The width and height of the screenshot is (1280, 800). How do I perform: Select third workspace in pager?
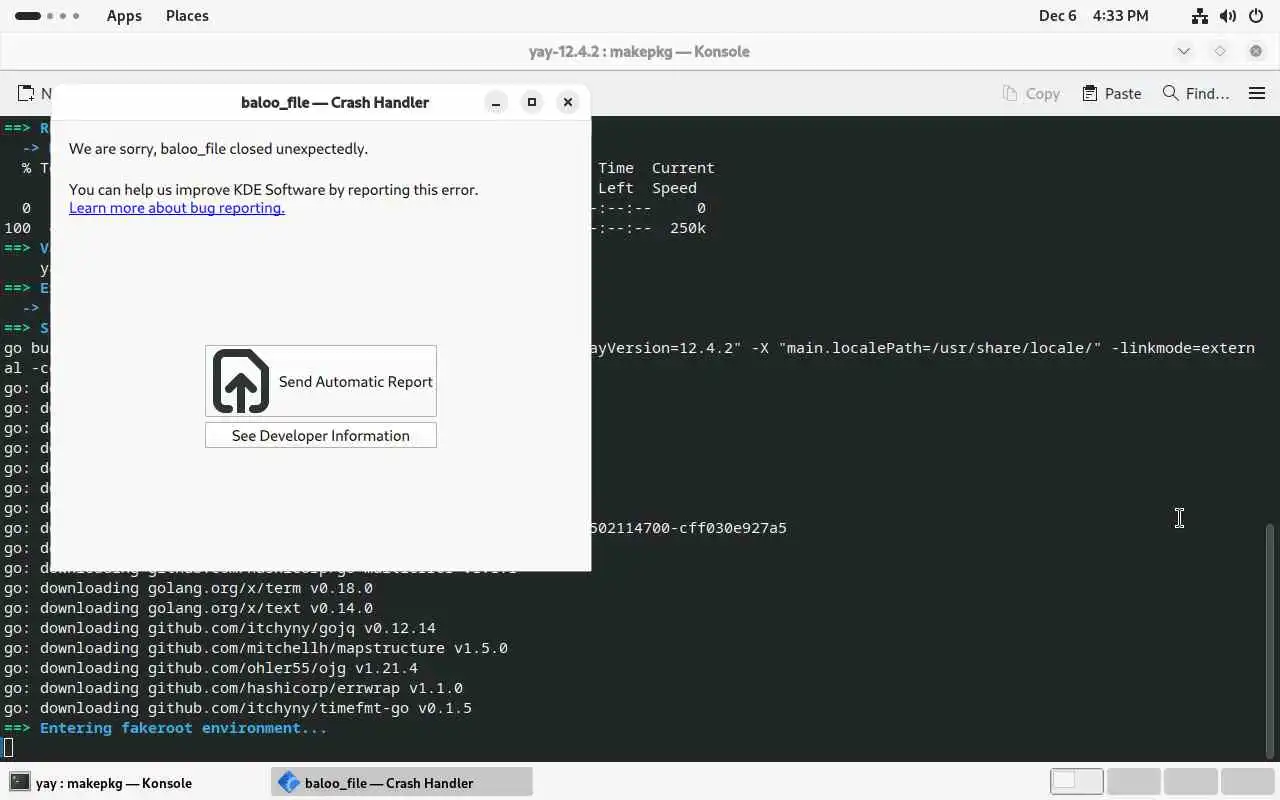pyautogui.click(x=1190, y=781)
